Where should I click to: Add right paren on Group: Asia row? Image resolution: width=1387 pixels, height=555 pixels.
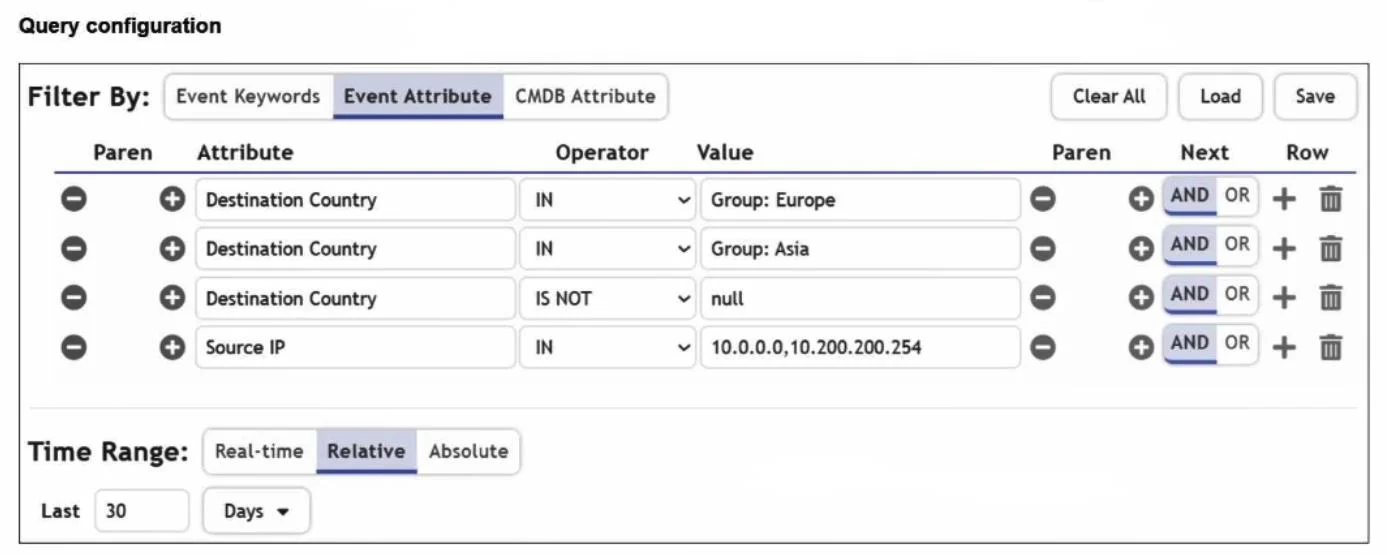(1141, 249)
